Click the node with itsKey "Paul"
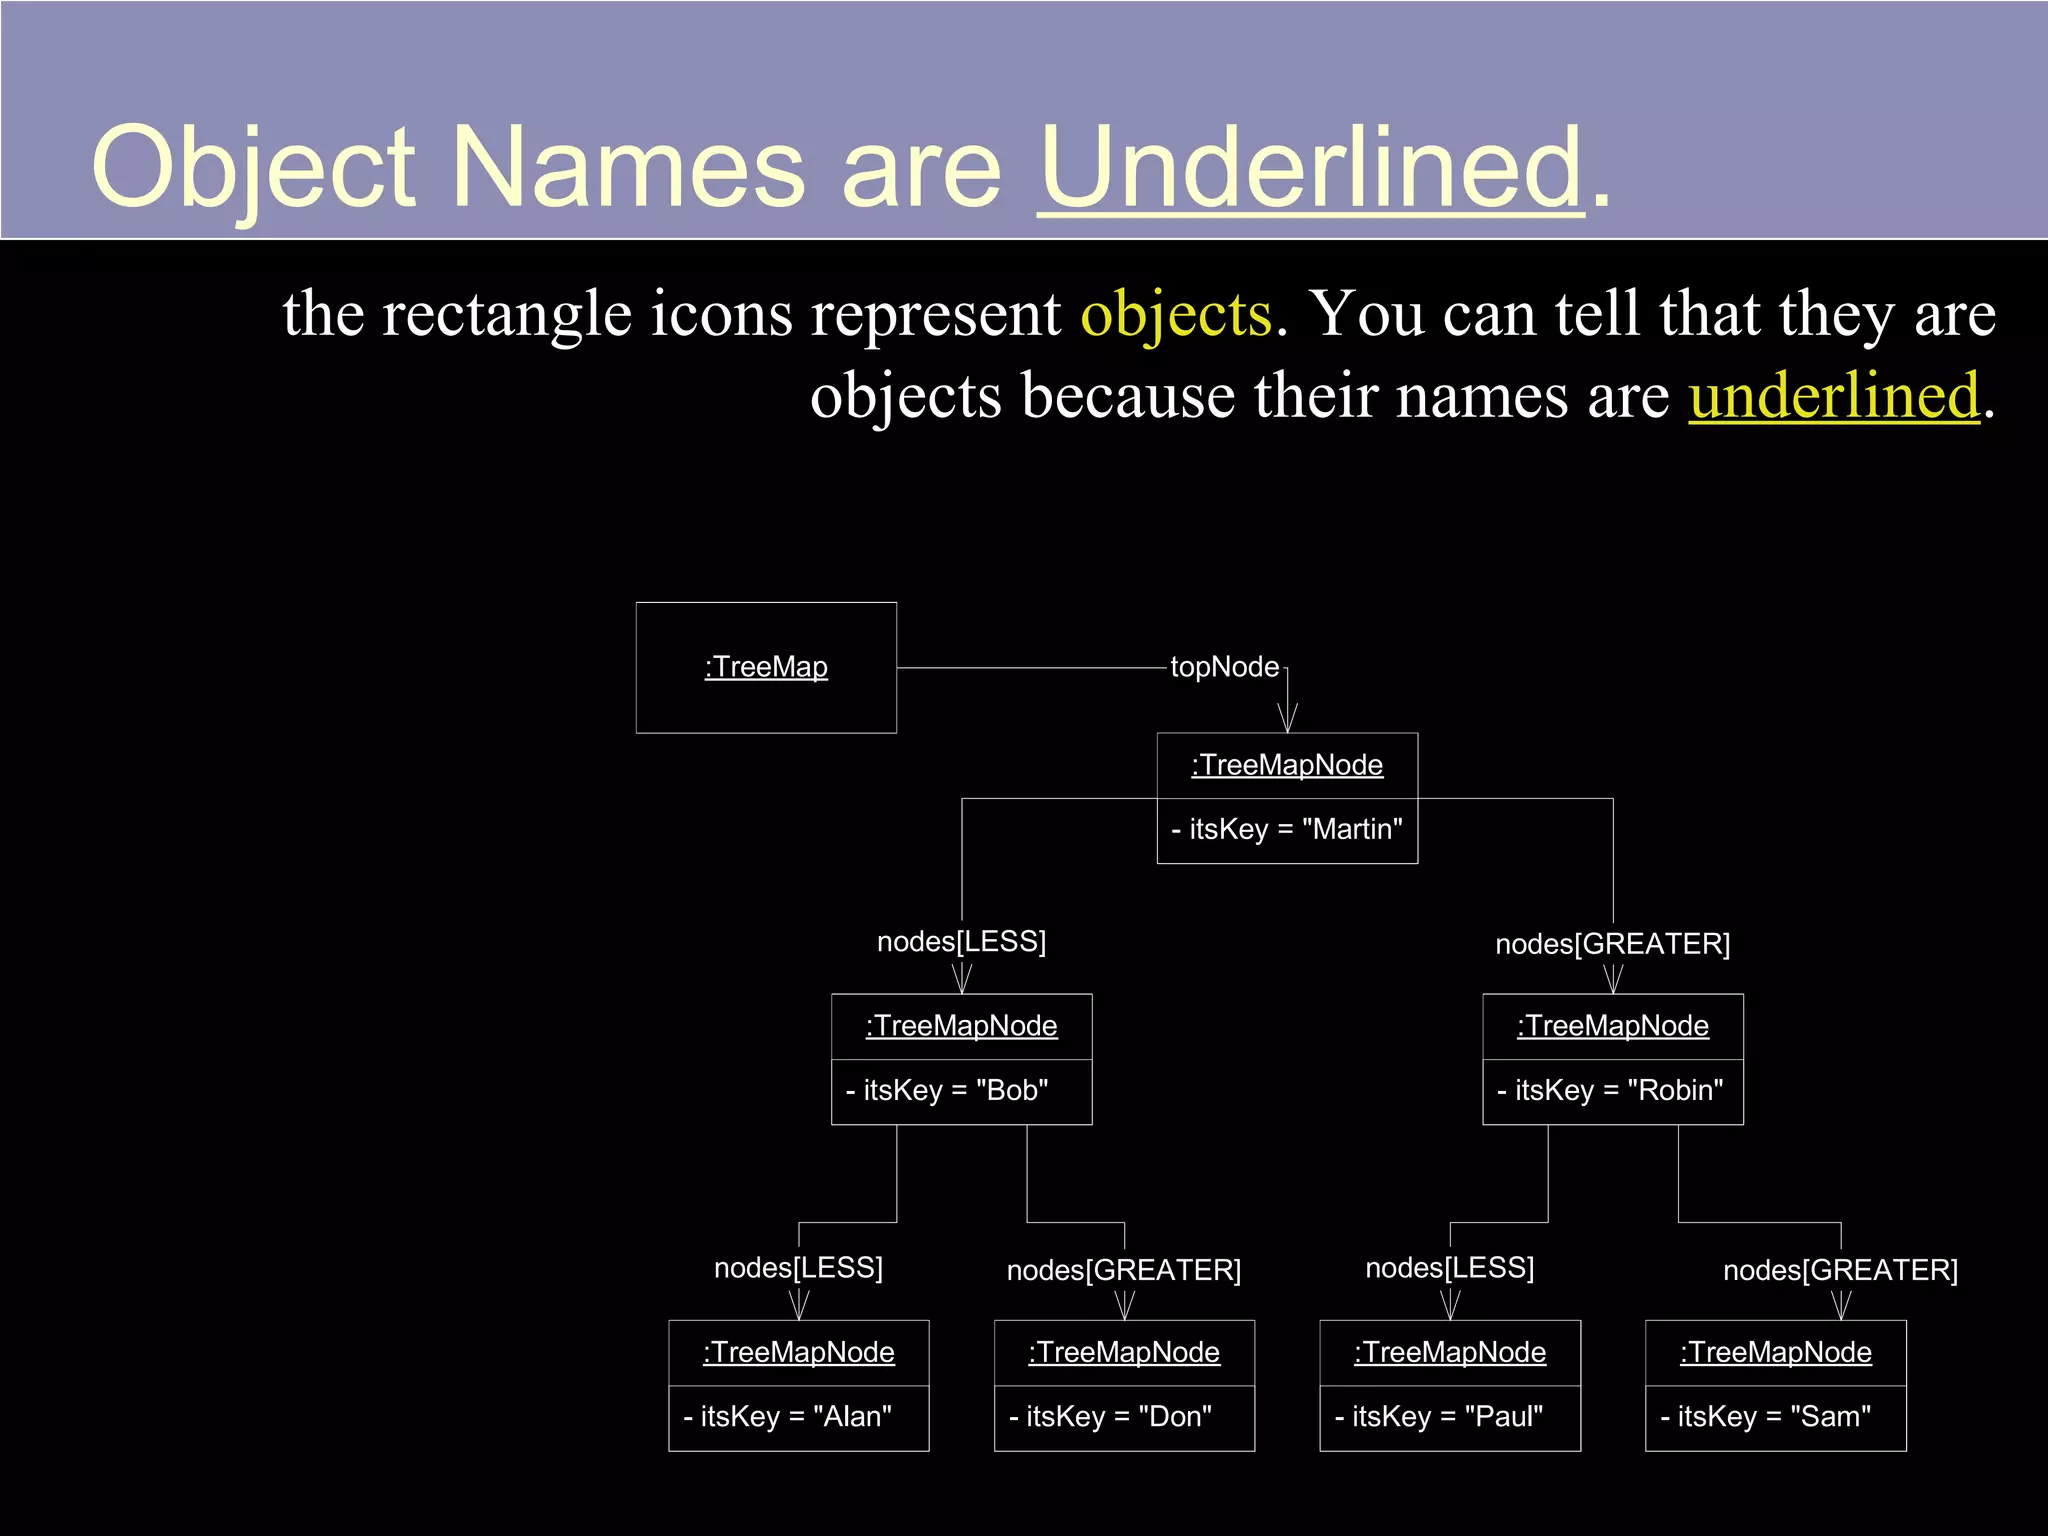Image resolution: width=2048 pixels, height=1536 pixels. point(1450,1385)
